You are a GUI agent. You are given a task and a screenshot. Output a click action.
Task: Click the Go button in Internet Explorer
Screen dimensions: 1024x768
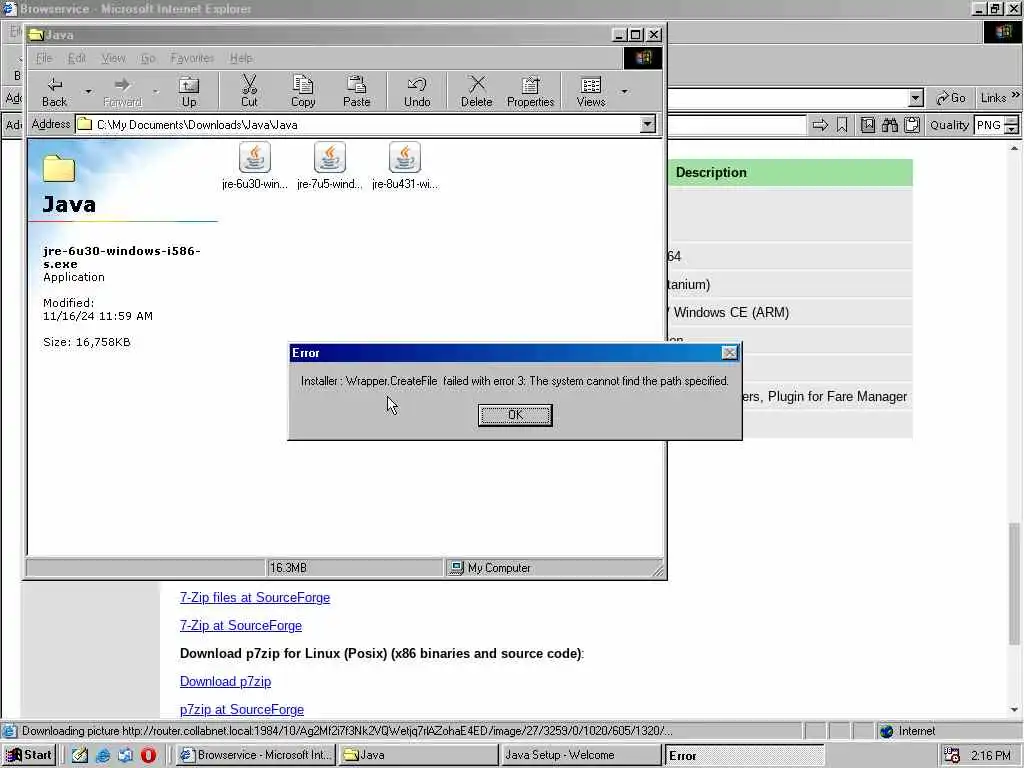(x=951, y=98)
